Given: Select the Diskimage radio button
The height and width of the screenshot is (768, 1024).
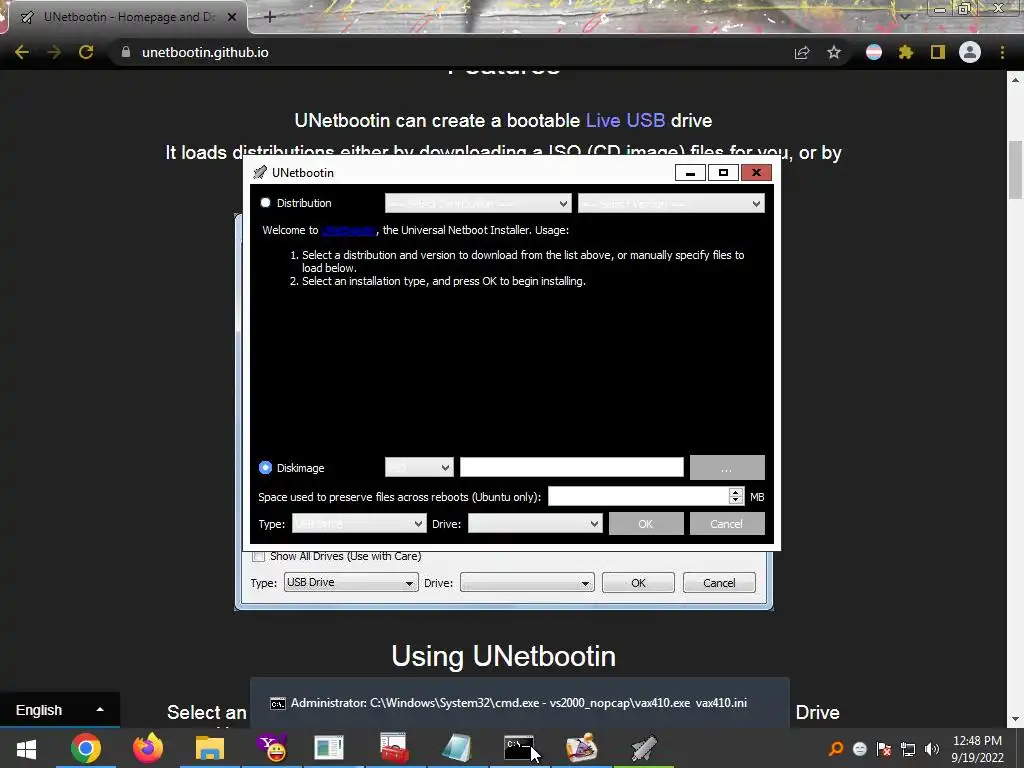Looking at the screenshot, I should coord(265,468).
